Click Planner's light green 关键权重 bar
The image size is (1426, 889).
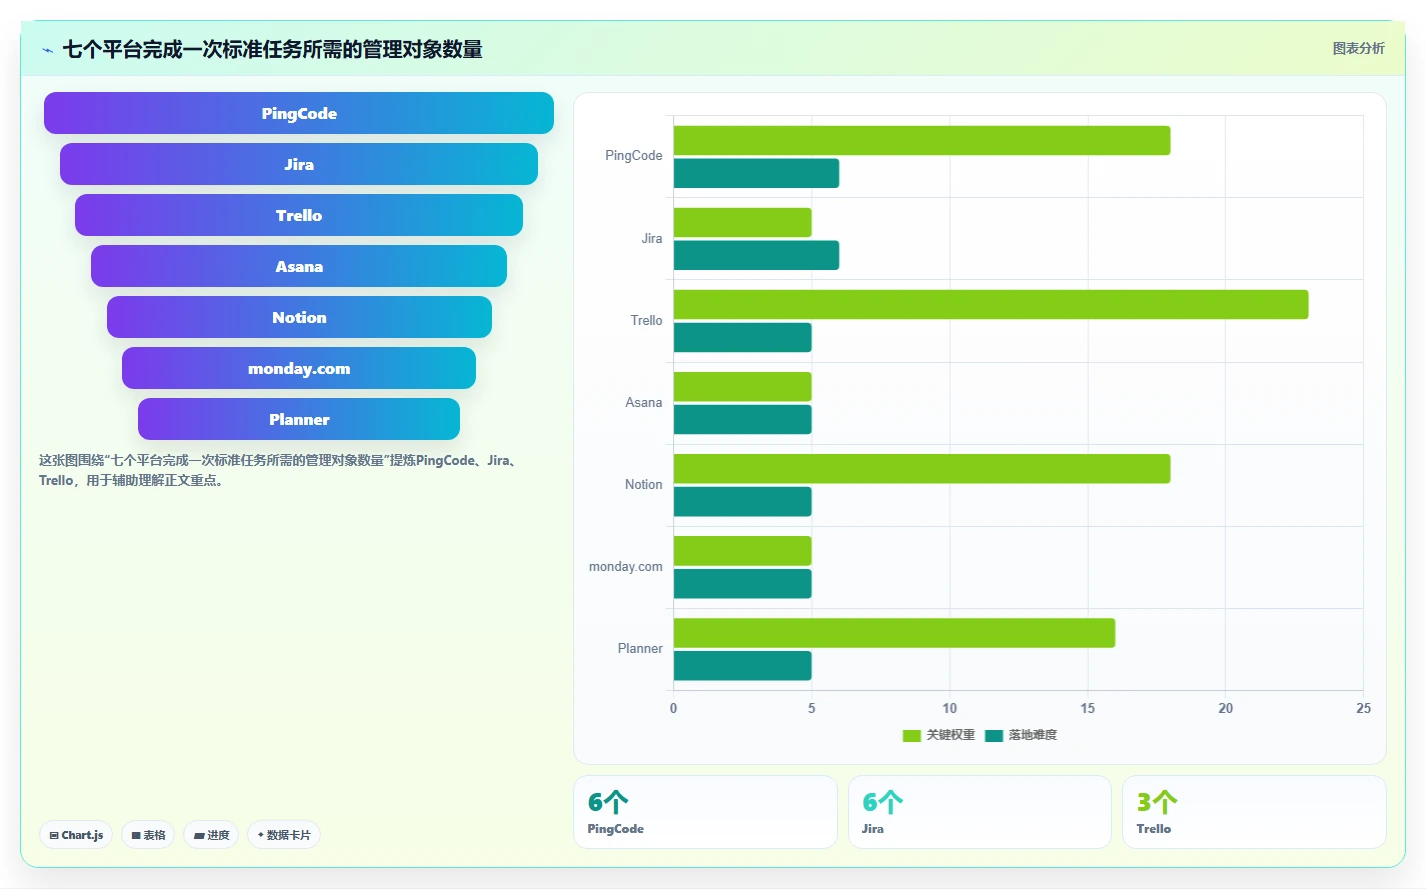click(x=894, y=633)
